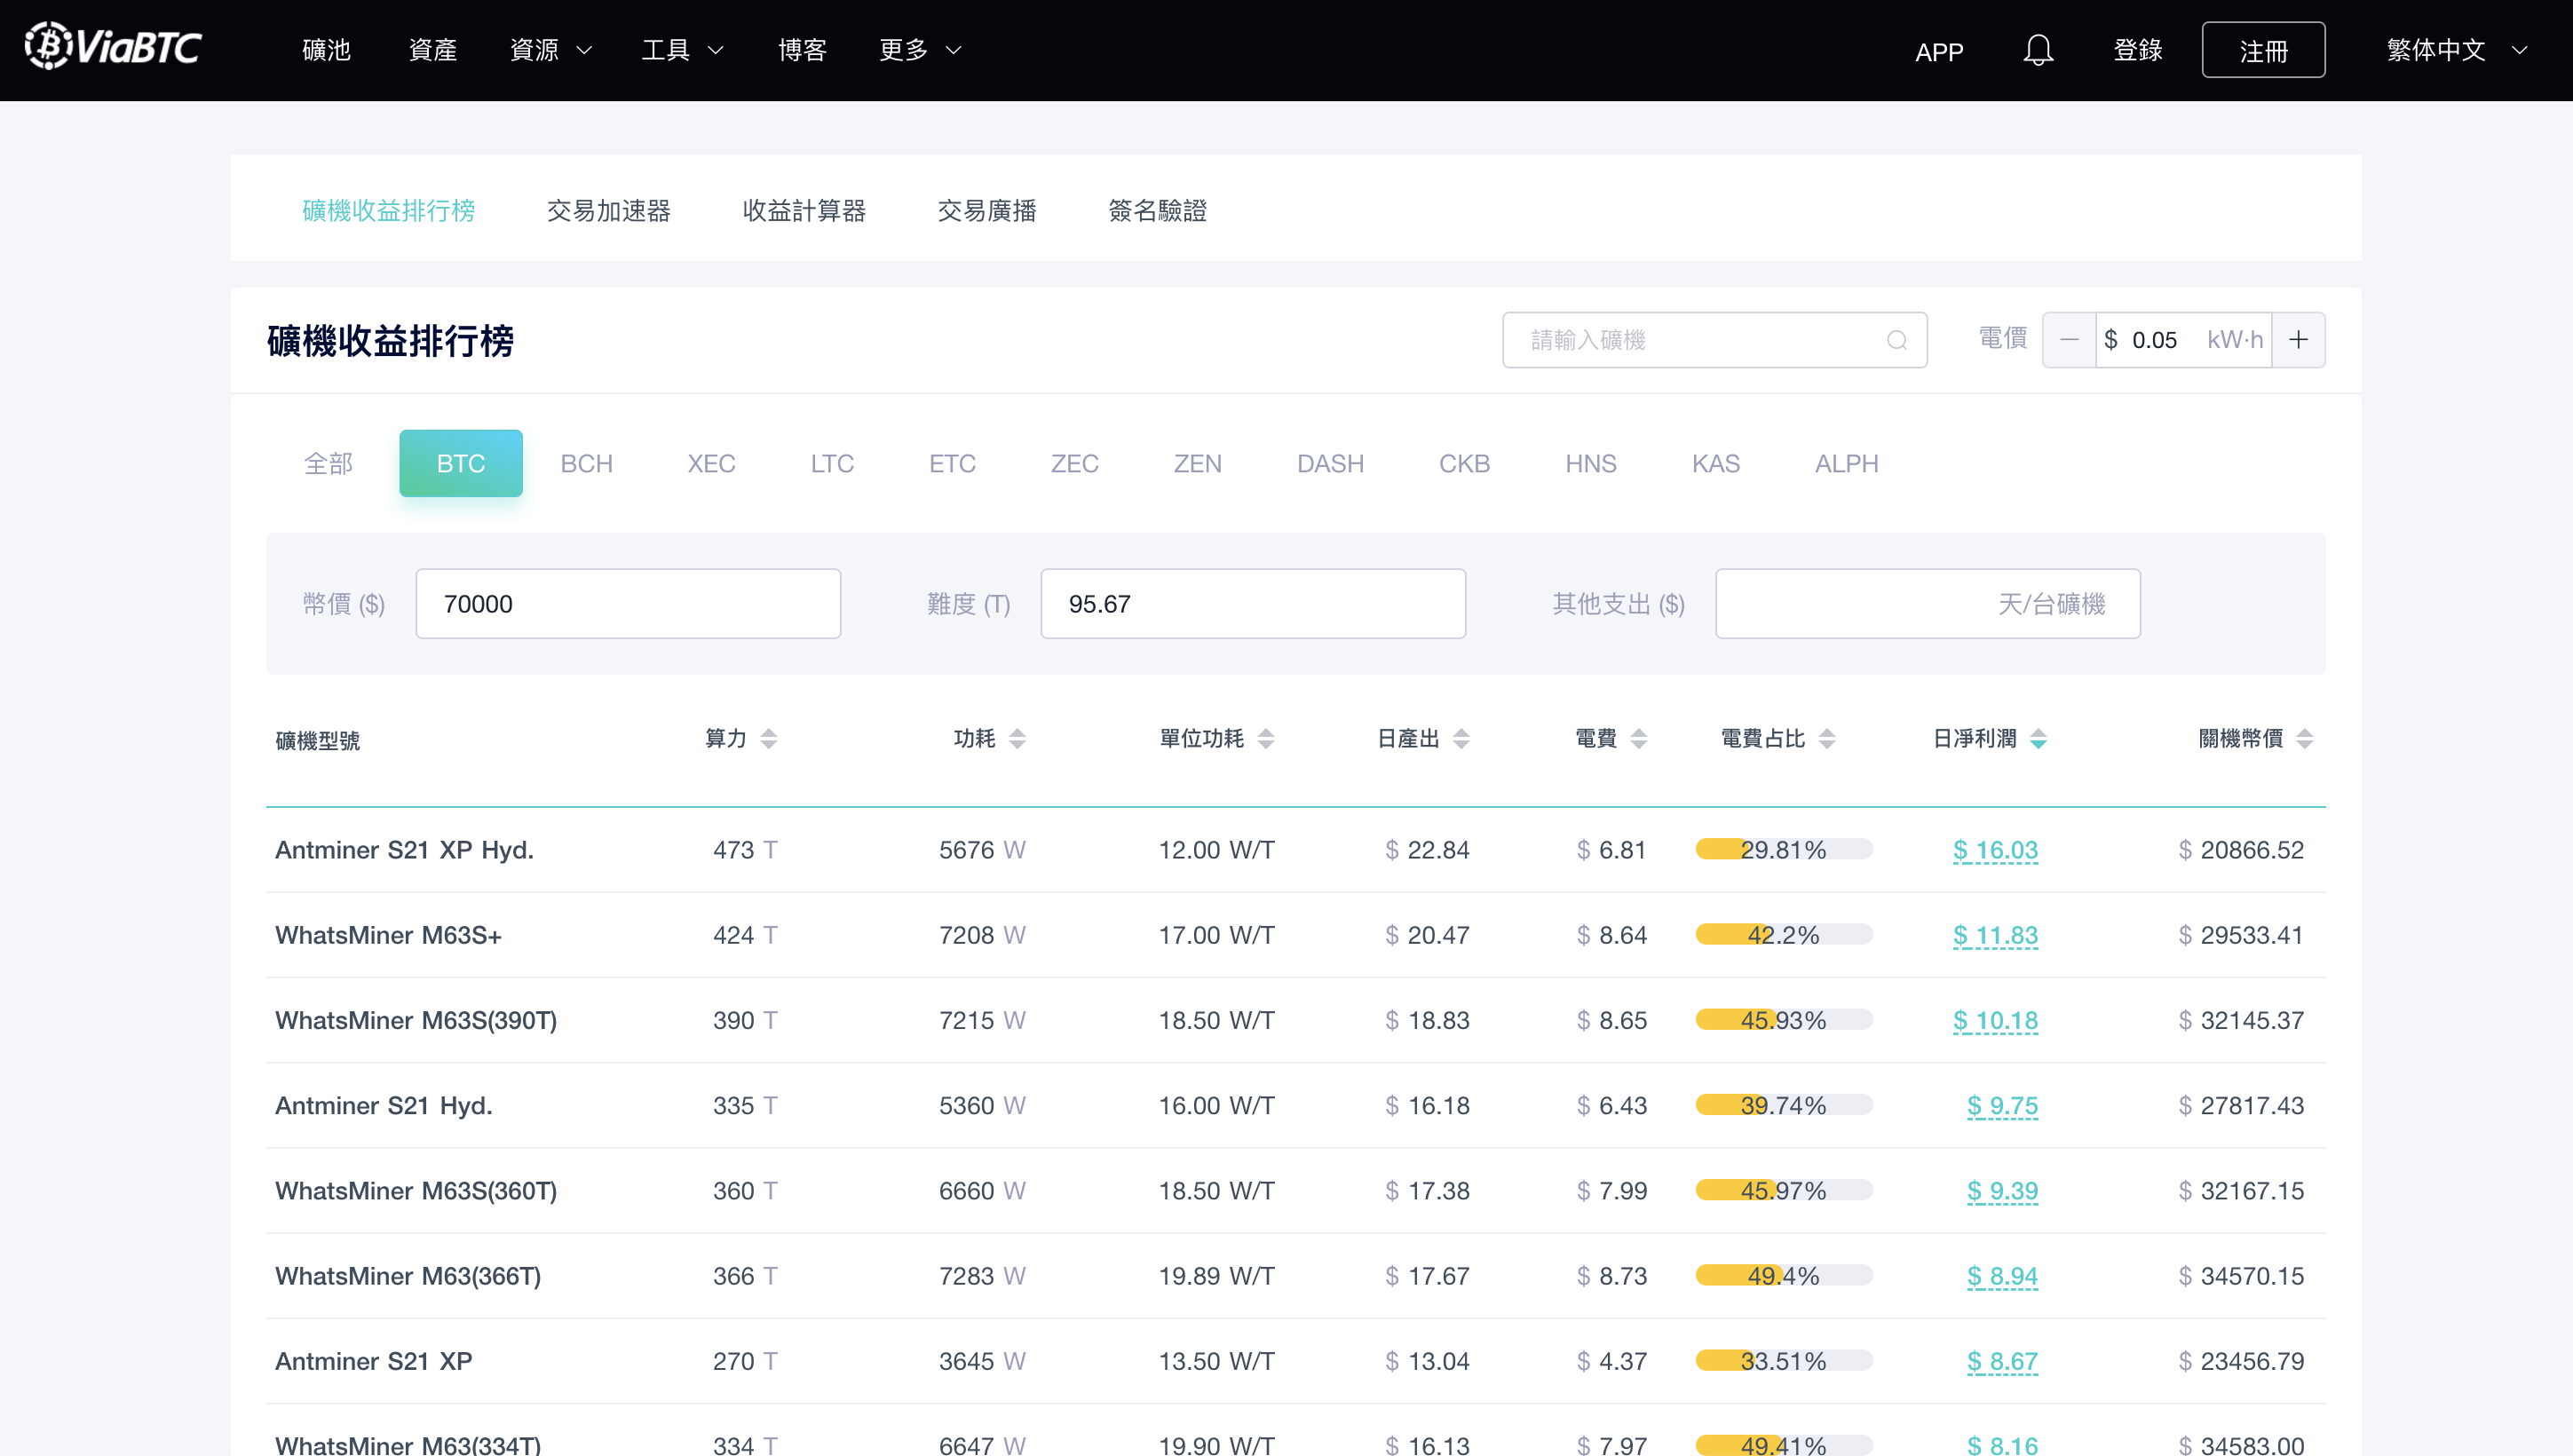
Task: Sort by 單位功耗 column arrows
Action: 1266,739
